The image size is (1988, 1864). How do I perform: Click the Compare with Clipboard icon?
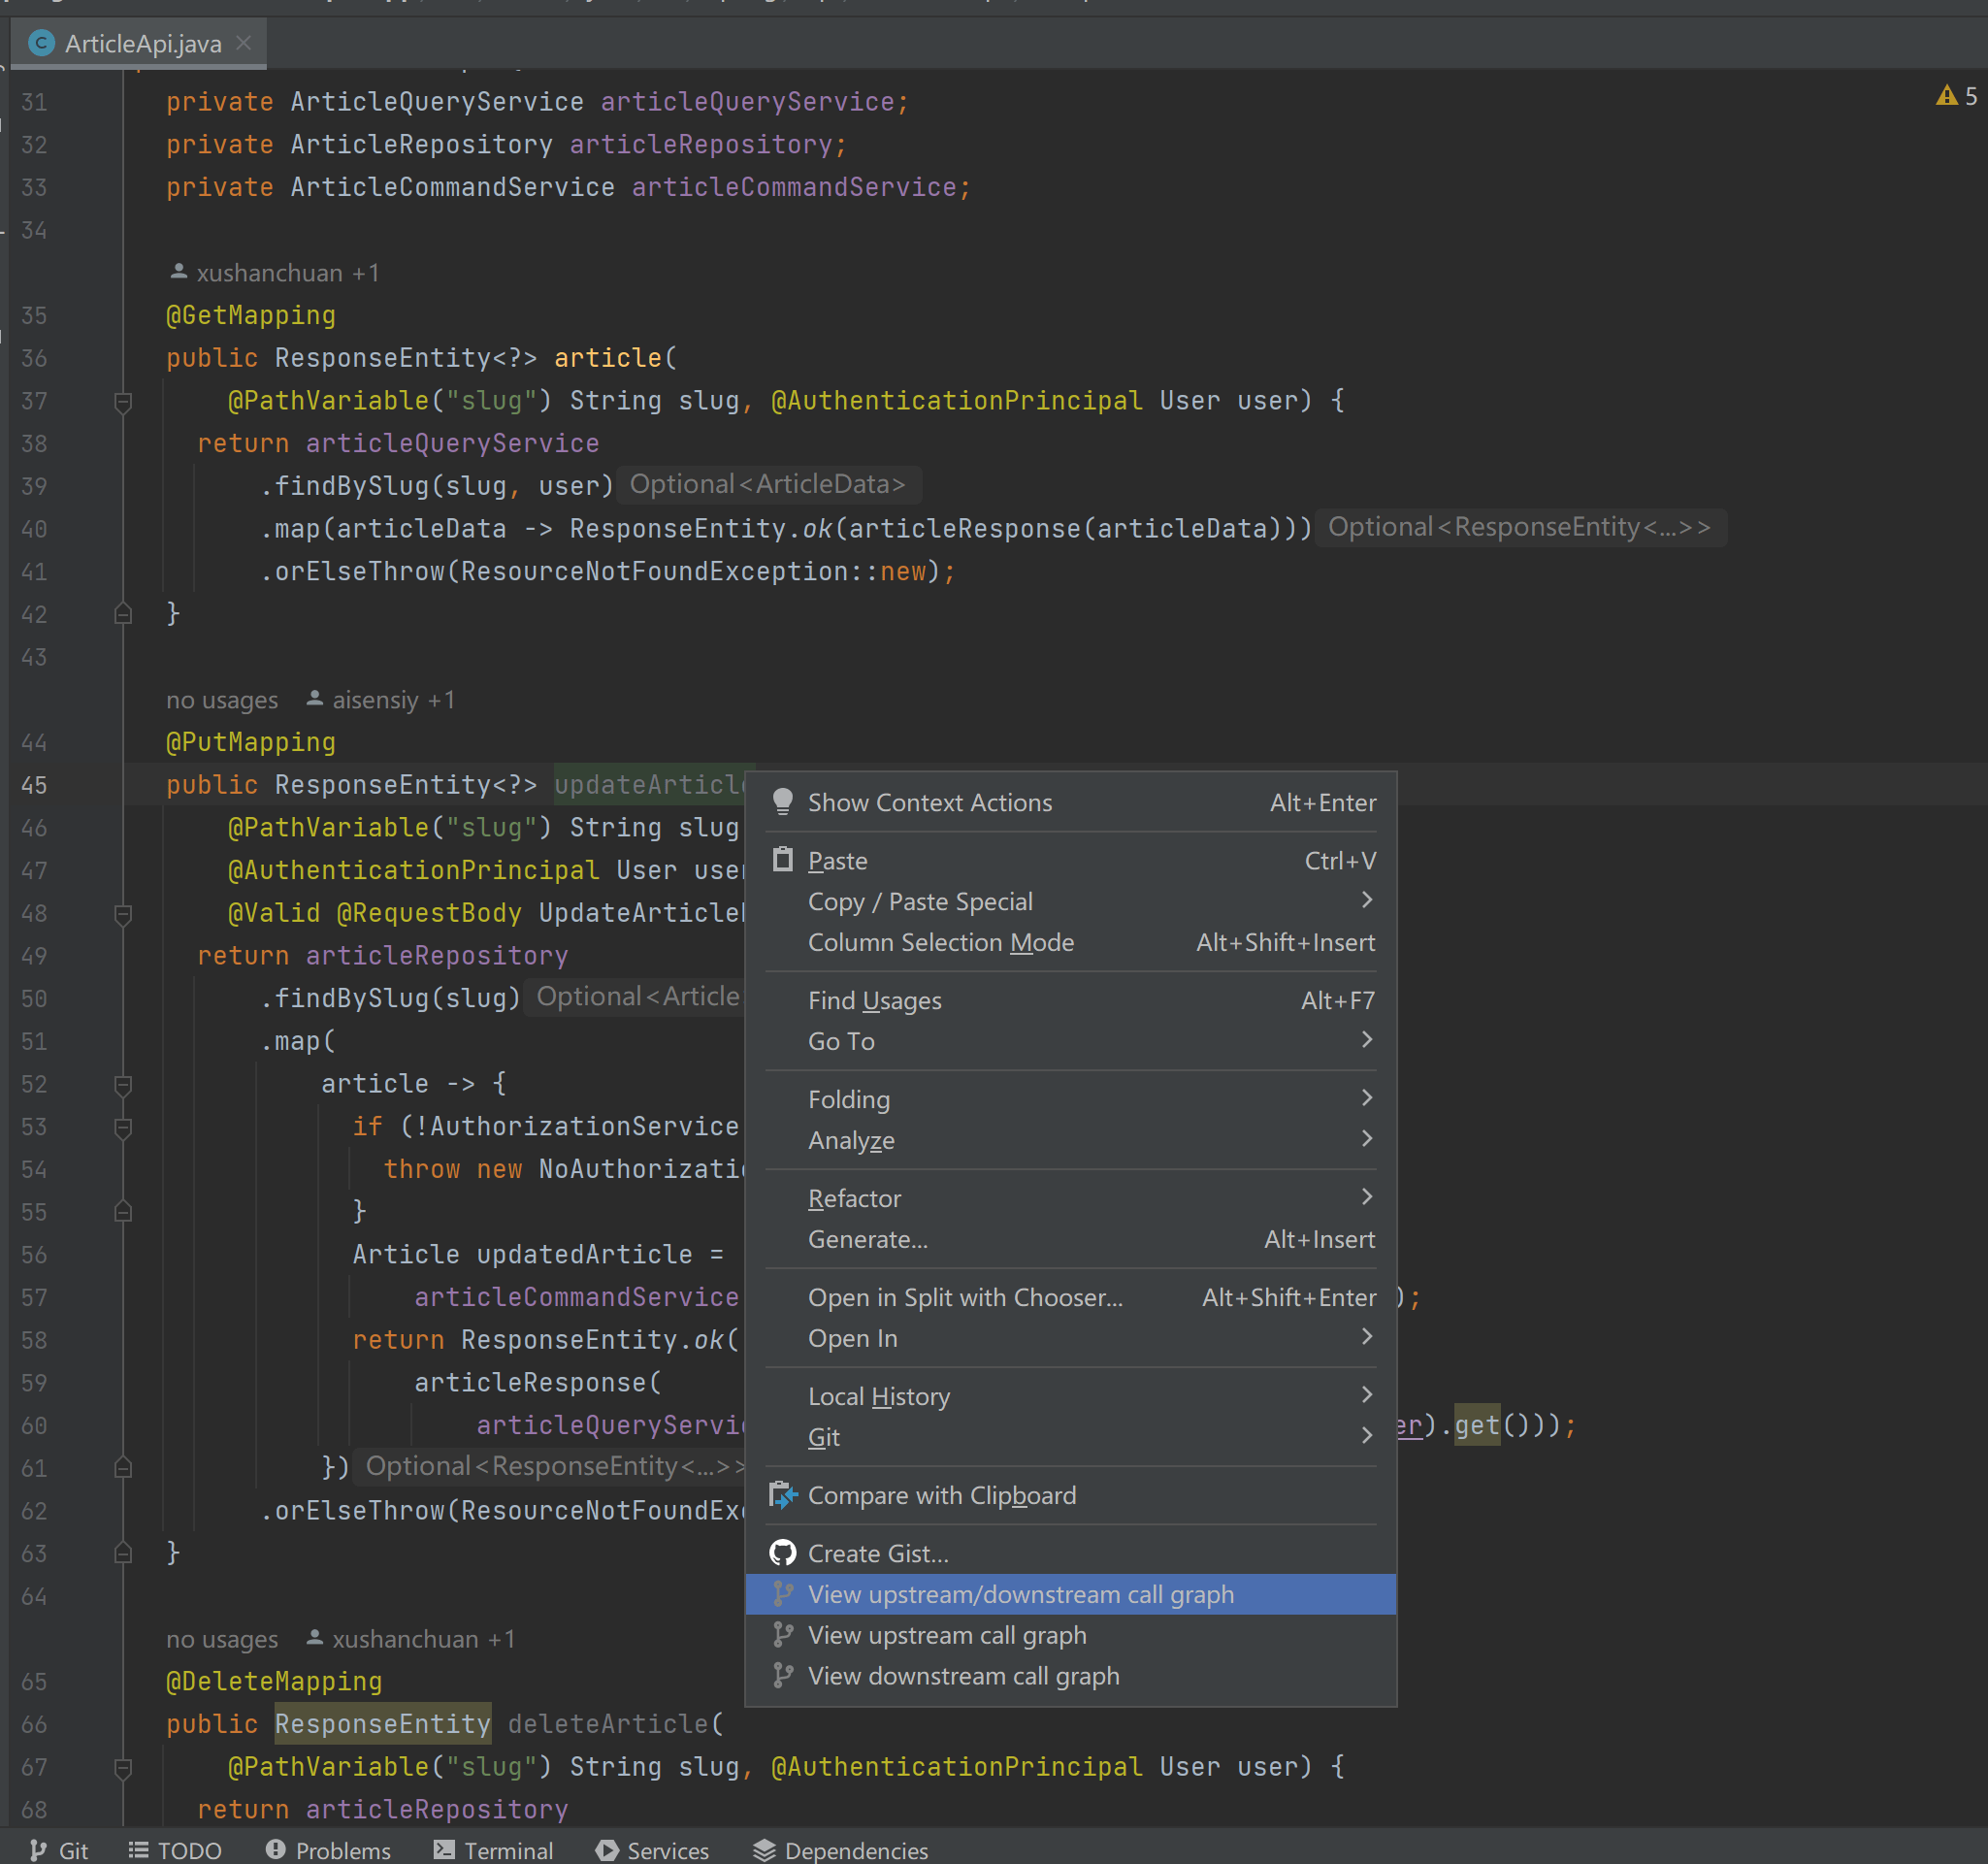pyautogui.click(x=783, y=1495)
